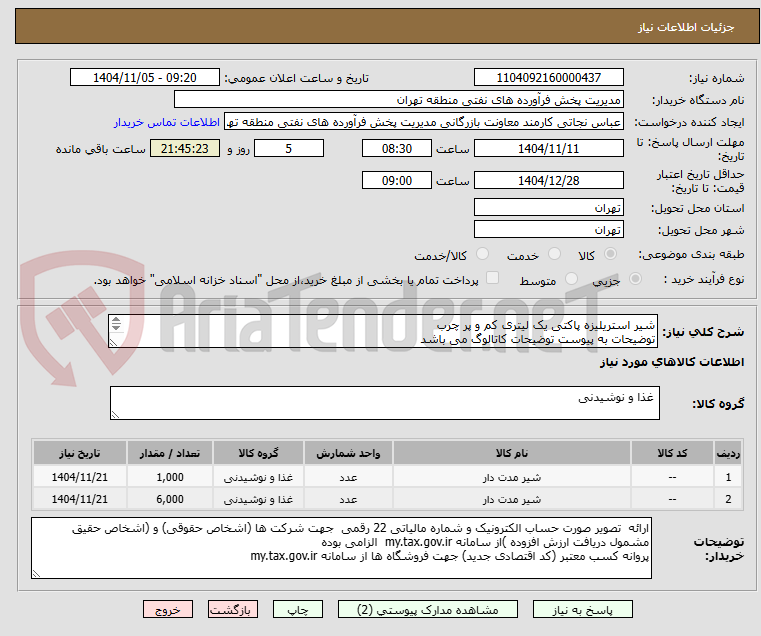The width and height of the screenshot is (761, 636).
Task: Click the گروه کالا box غذا و نوشیدنی
Action: pos(385,403)
